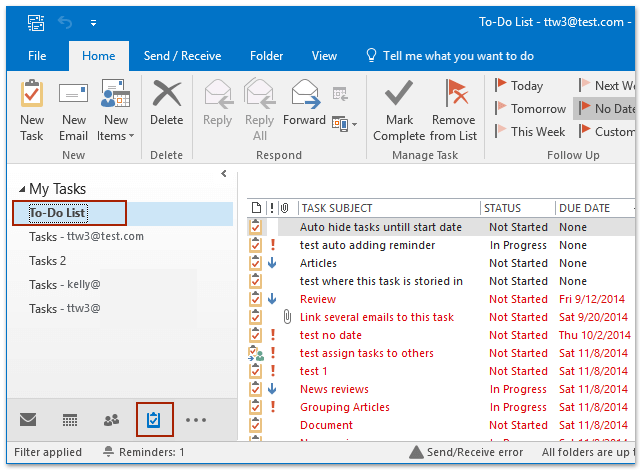Switch to the Mail view
Screen dimensions: 640x470
(x=28, y=420)
